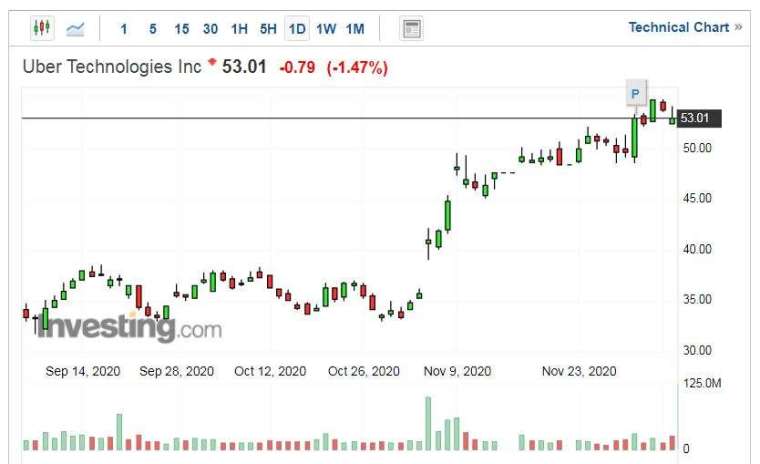Select the 1M monthly timeframe
Viewport: 760px width, 464px height.
[355, 29]
